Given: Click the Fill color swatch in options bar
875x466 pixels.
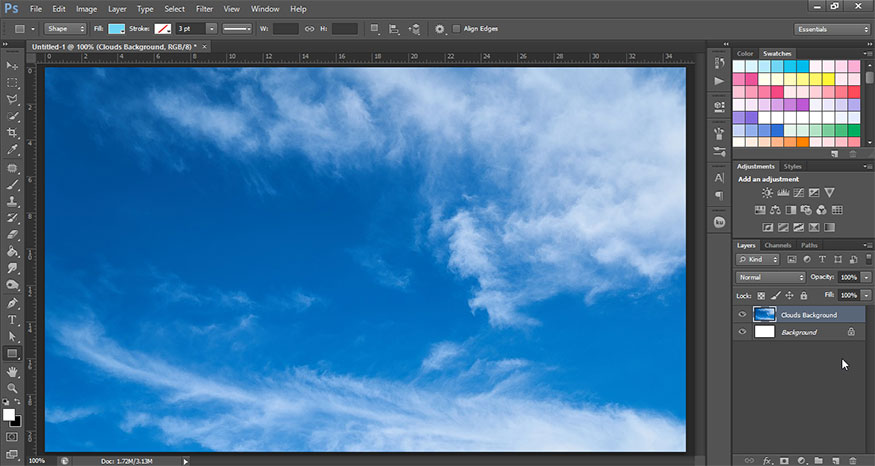Looking at the screenshot, I should (x=117, y=29).
